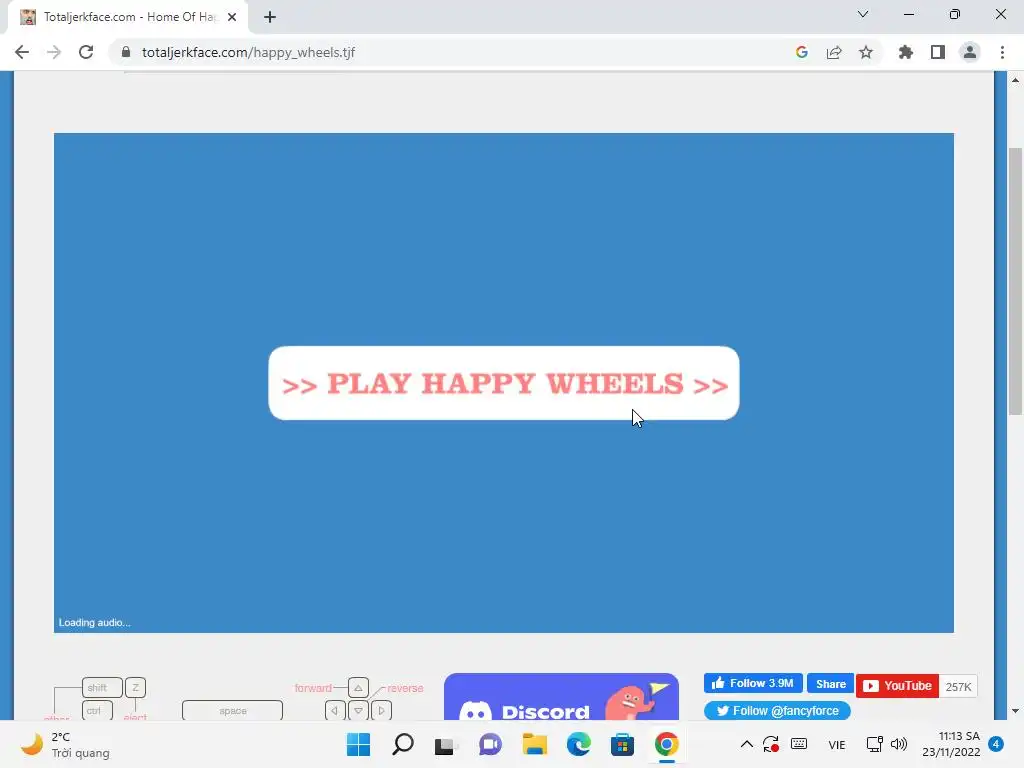
Task: Go back using the browser back arrow
Action: coord(22,52)
